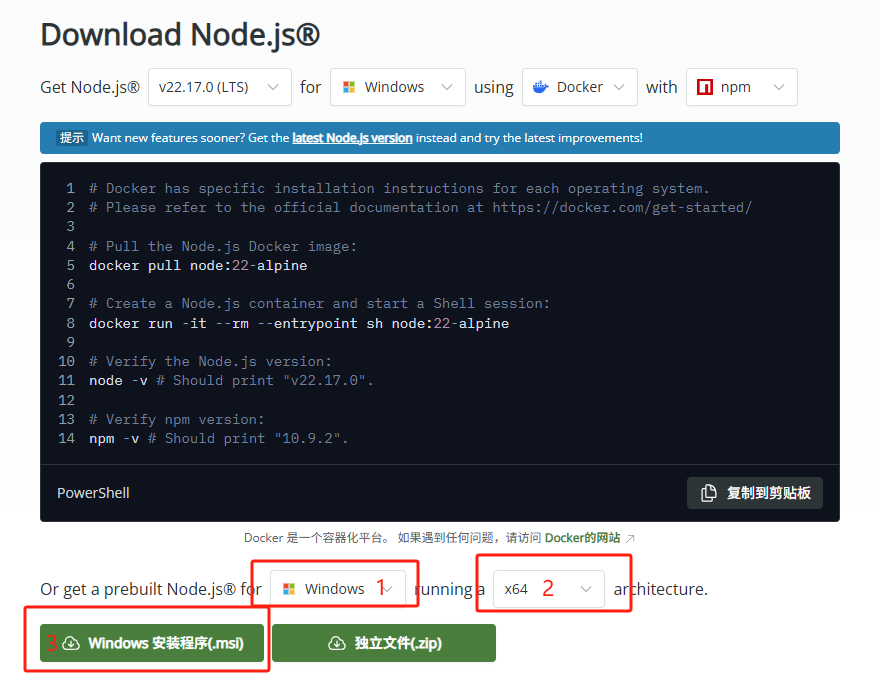Click the clipboard copy icon
880x690 pixels.
coord(708,493)
